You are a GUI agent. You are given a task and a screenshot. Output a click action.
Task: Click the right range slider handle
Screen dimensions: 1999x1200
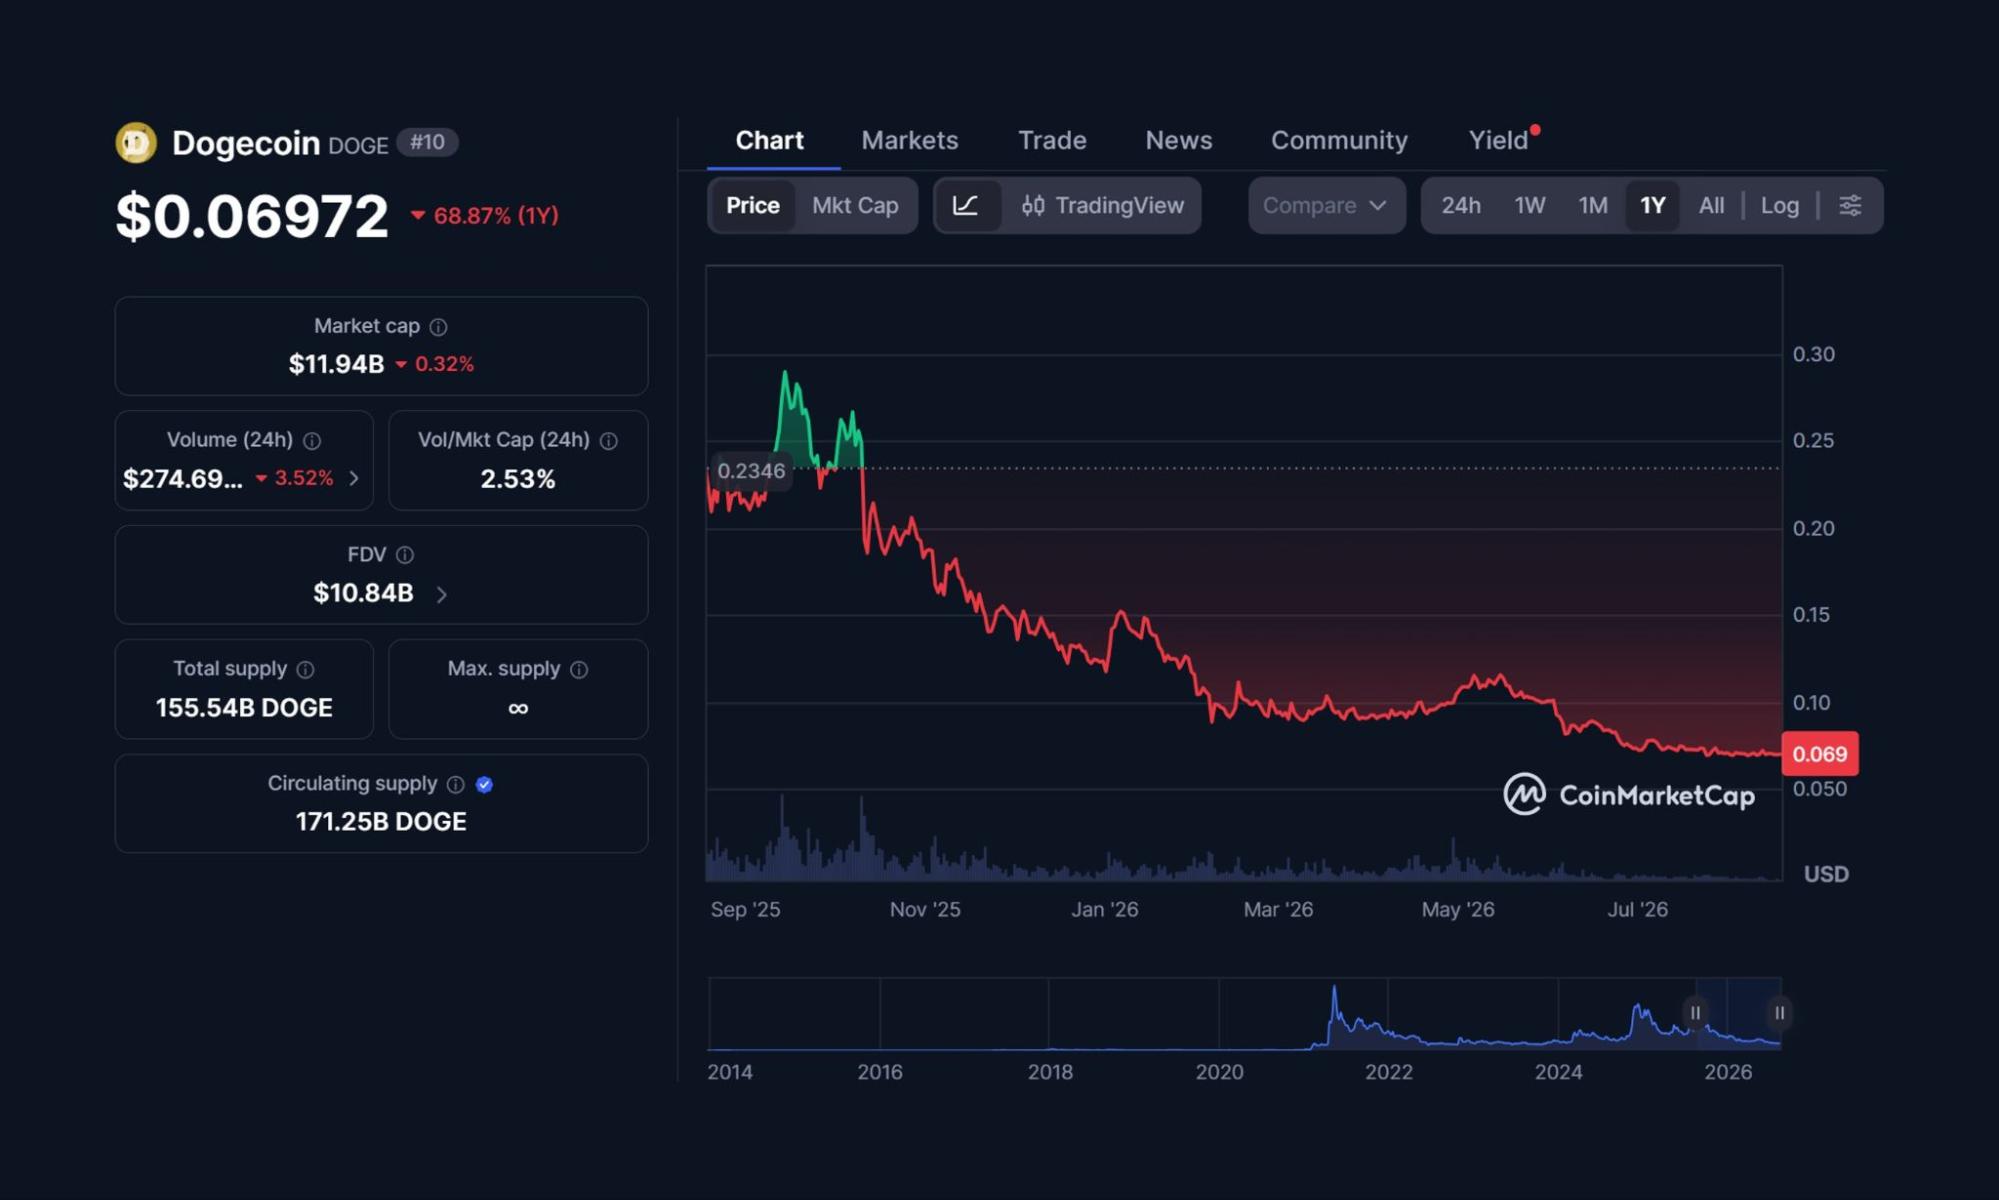(x=1779, y=1013)
